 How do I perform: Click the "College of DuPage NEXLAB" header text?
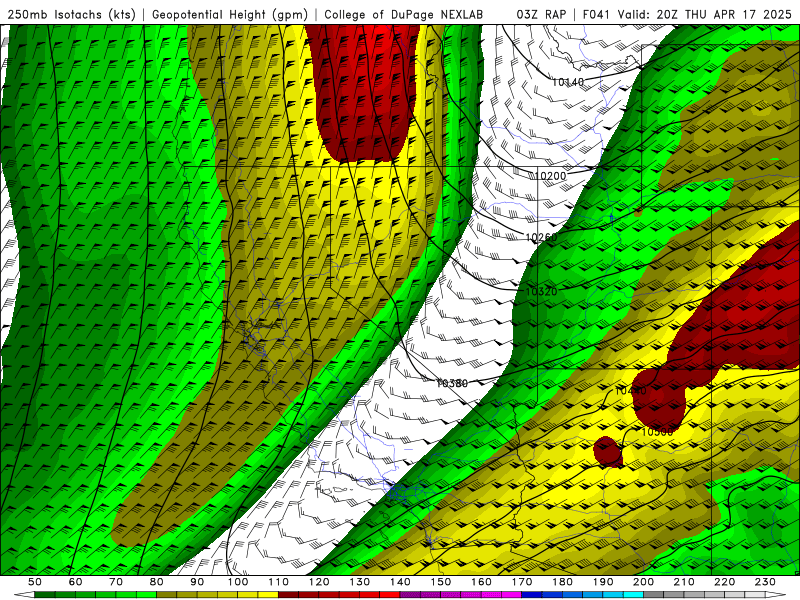point(404,14)
